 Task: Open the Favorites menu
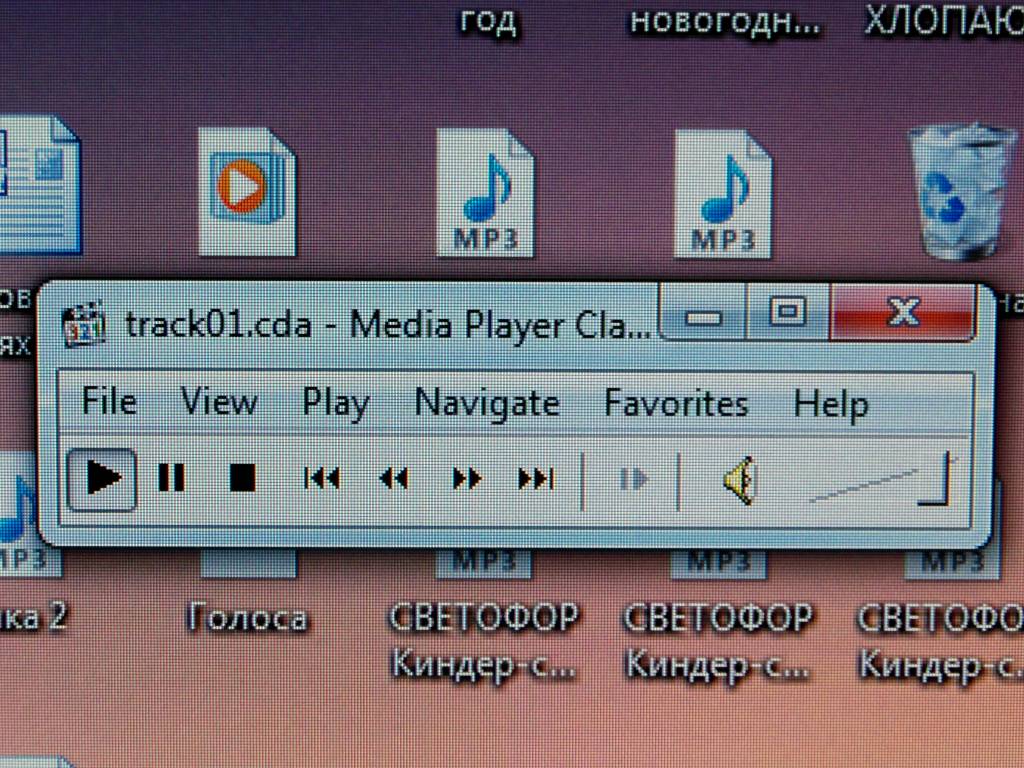tap(676, 403)
